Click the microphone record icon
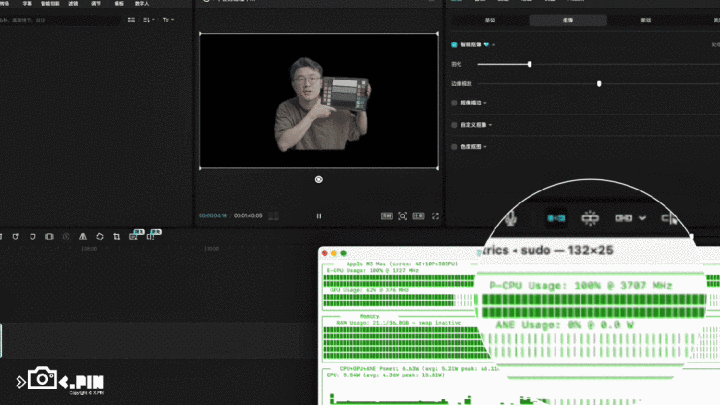Image resolution: width=720 pixels, height=405 pixels. click(x=511, y=217)
